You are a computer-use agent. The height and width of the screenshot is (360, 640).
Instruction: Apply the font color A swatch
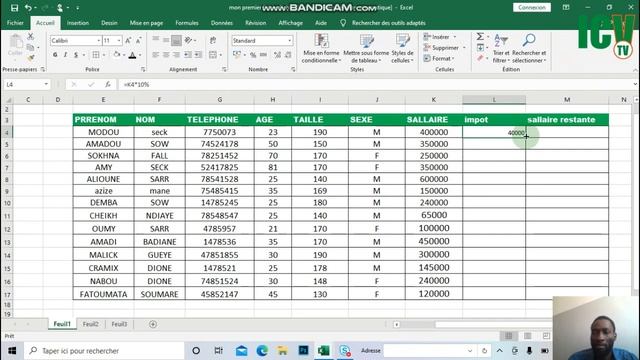(x=132, y=55)
